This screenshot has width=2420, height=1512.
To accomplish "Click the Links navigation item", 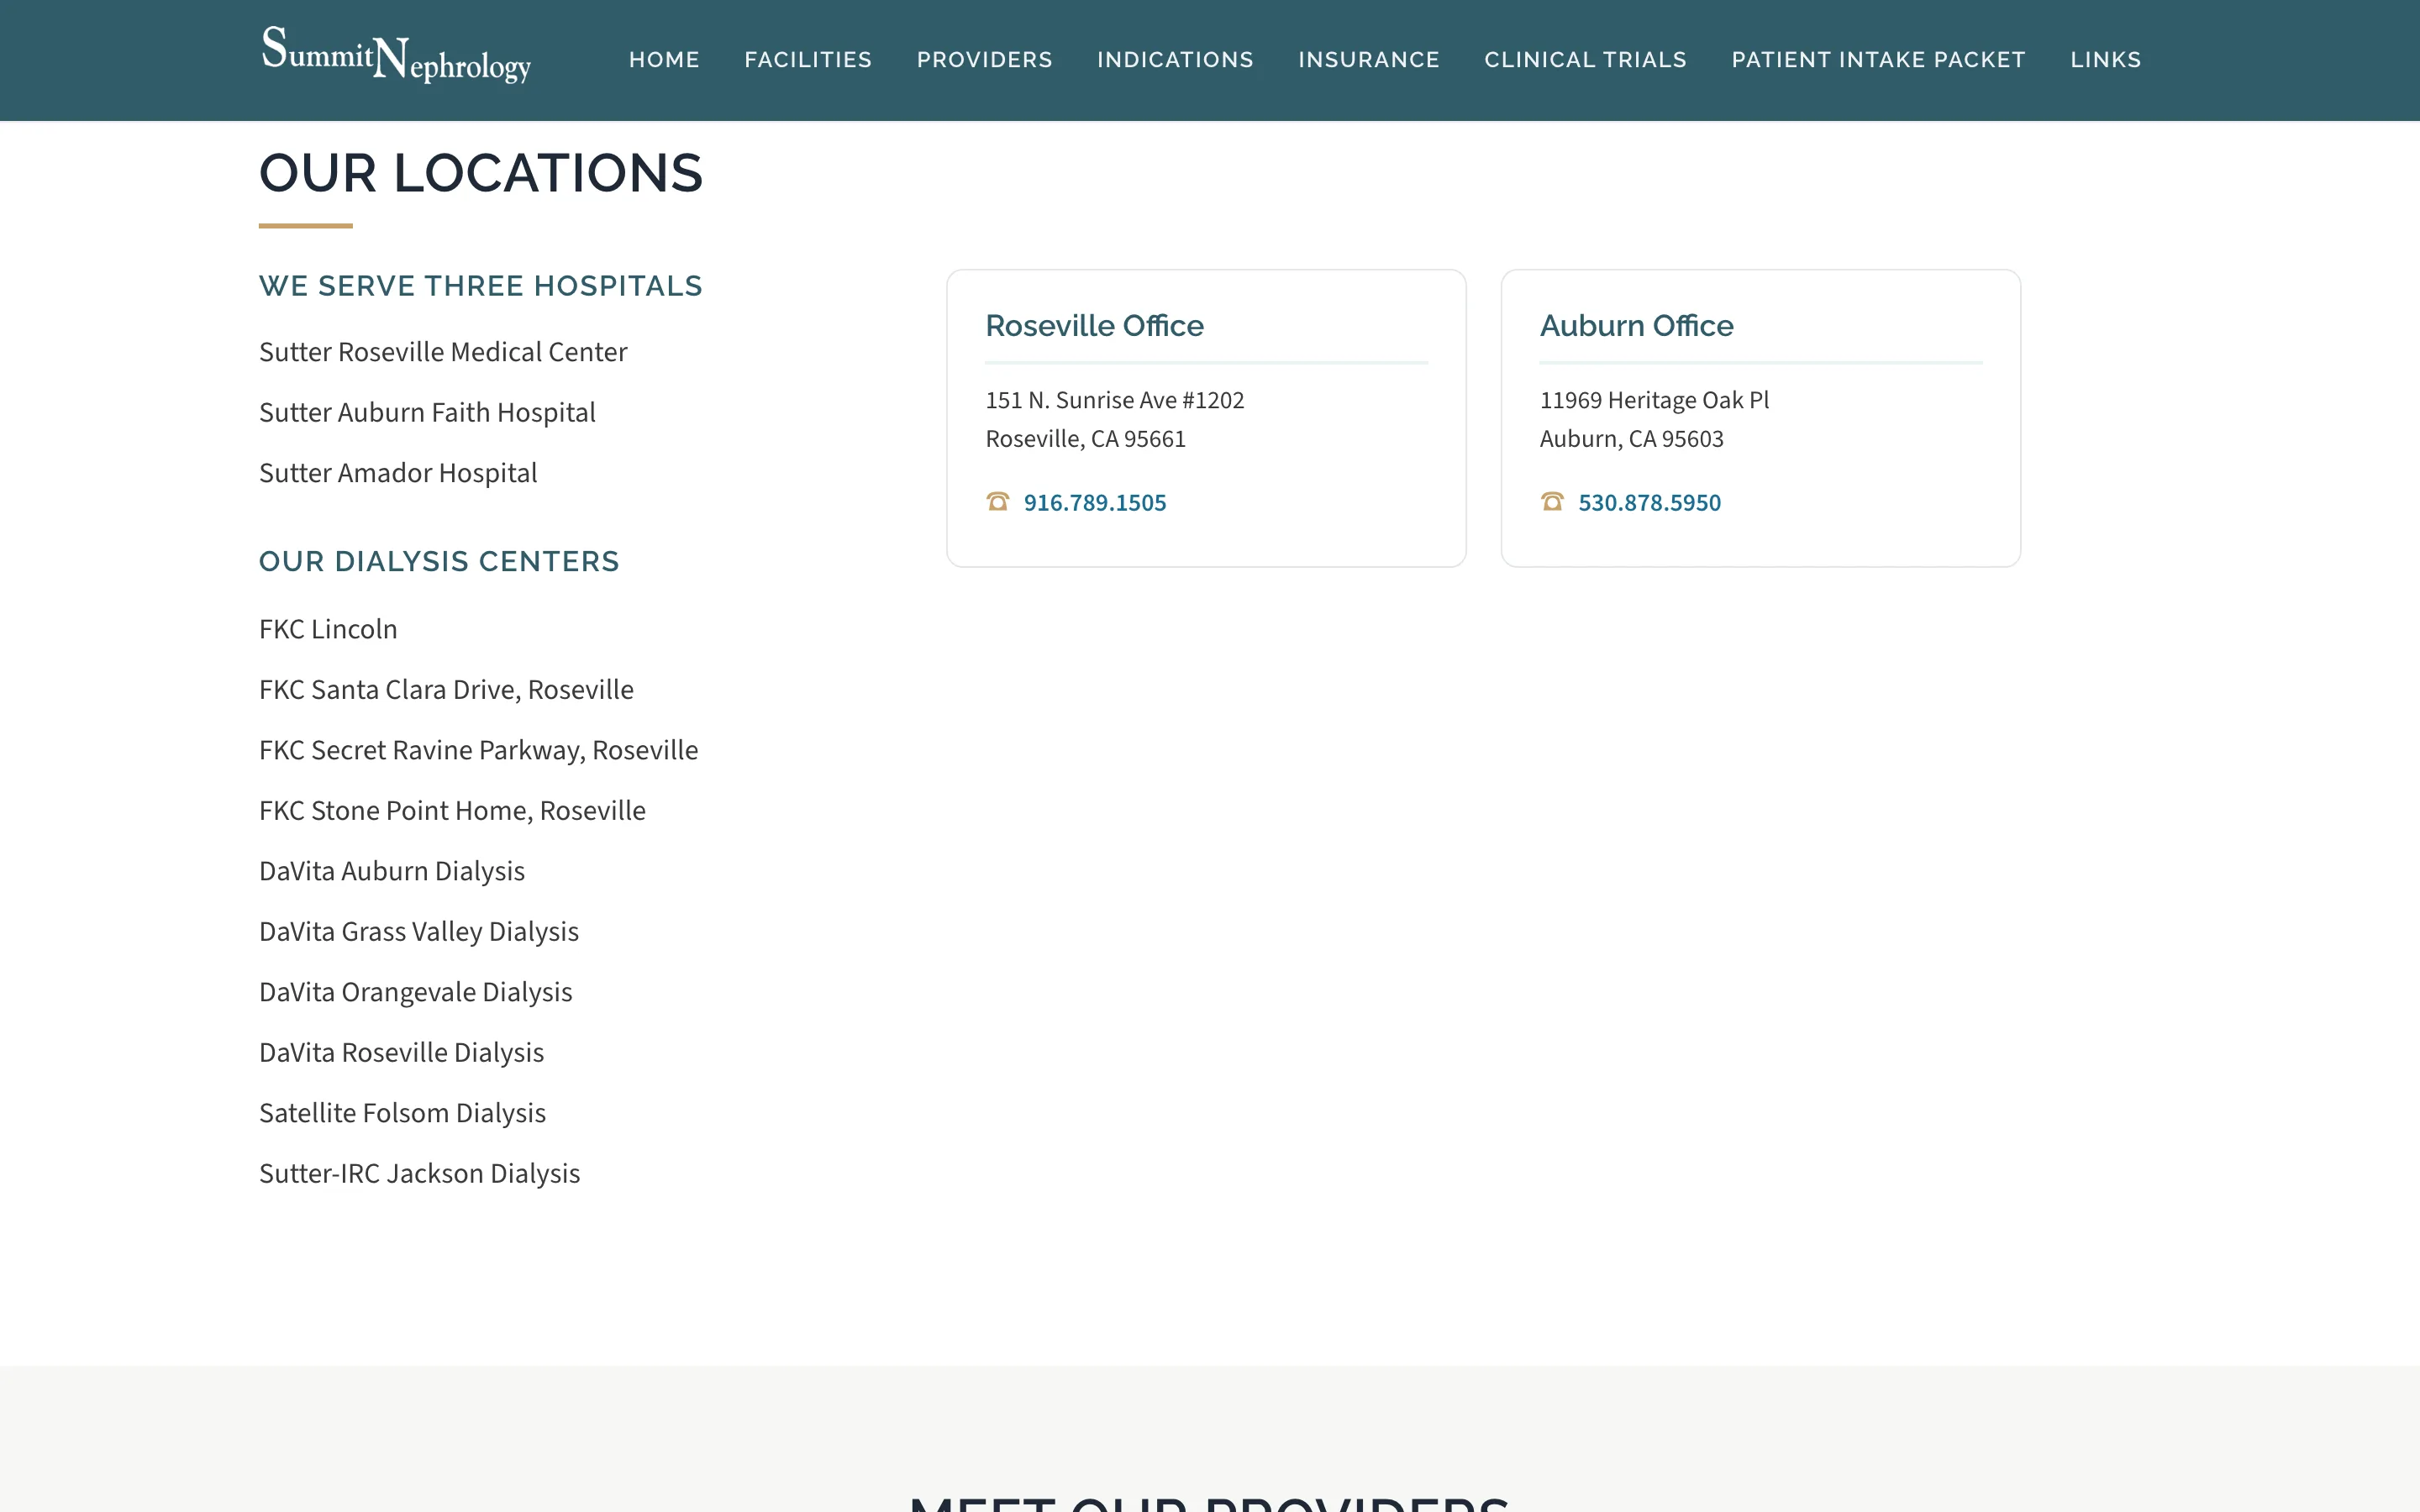I will [x=2105, y=60].
